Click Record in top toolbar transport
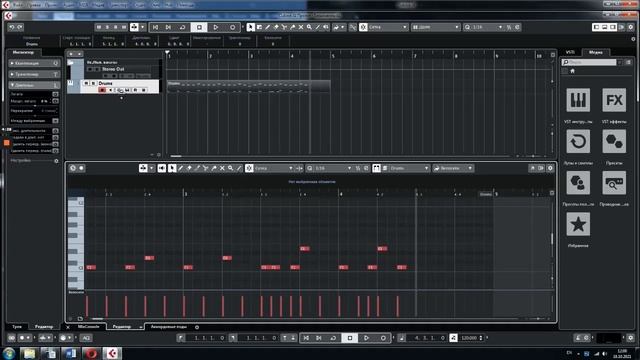The width and height of the screenshot is (640, 360). point(232,27)
